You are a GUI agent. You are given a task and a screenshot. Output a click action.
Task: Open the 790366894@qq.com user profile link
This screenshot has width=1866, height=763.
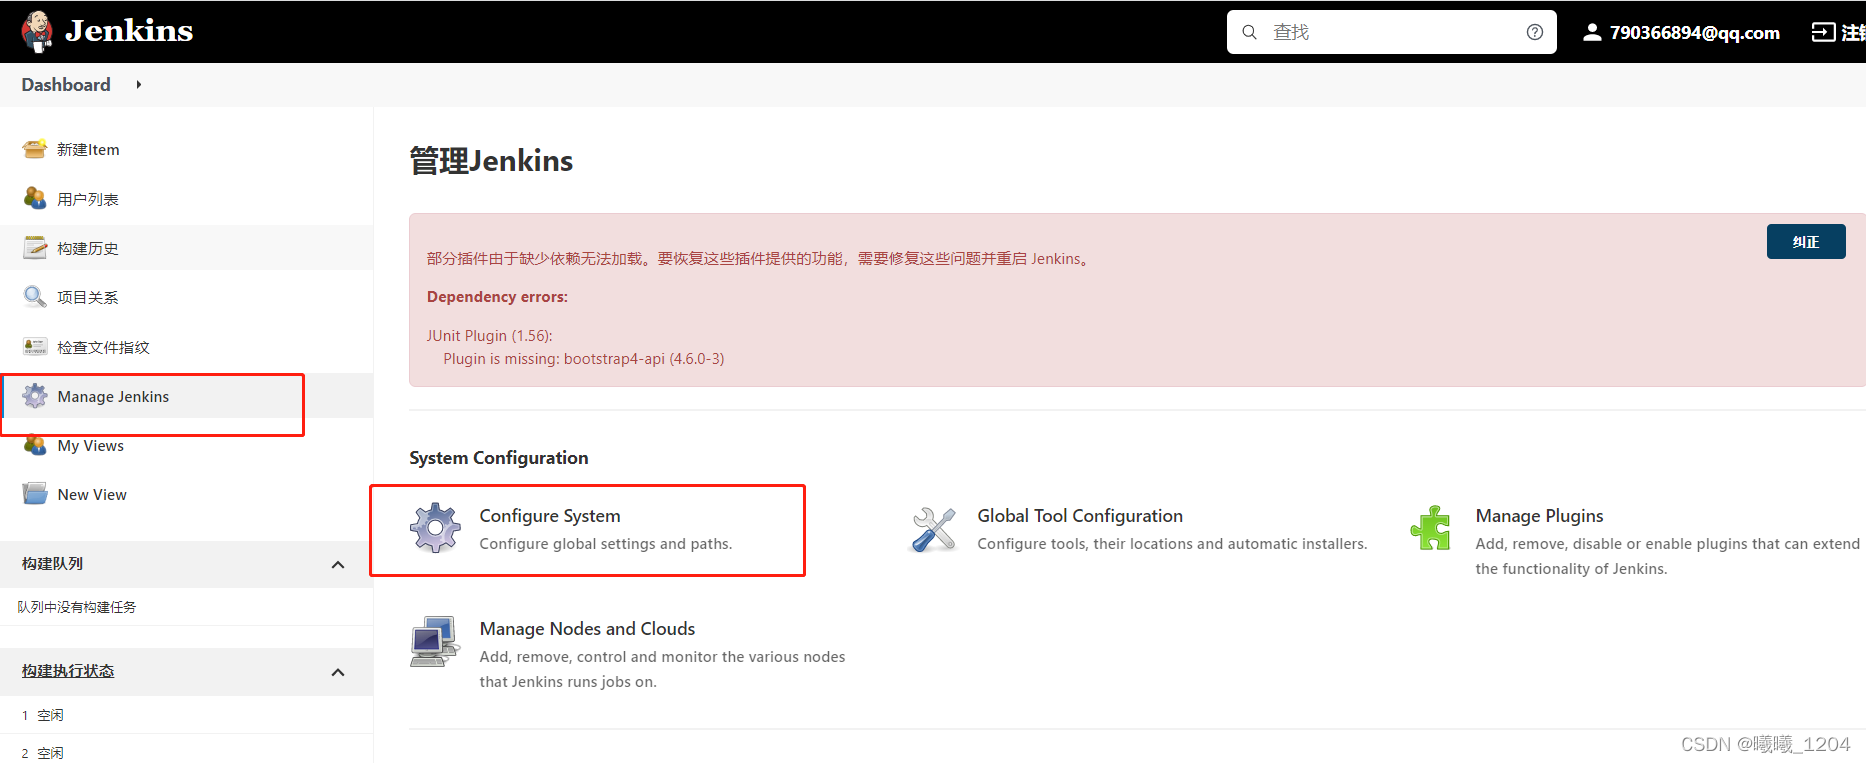coord(1694,32)
